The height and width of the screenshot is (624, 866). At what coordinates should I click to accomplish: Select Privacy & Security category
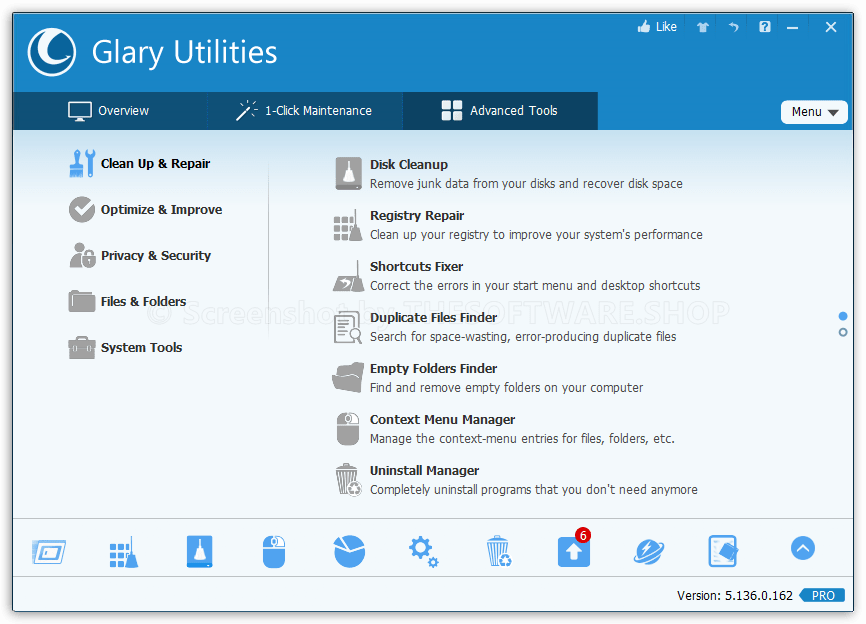pyautogui.click(x=140, y=255)
